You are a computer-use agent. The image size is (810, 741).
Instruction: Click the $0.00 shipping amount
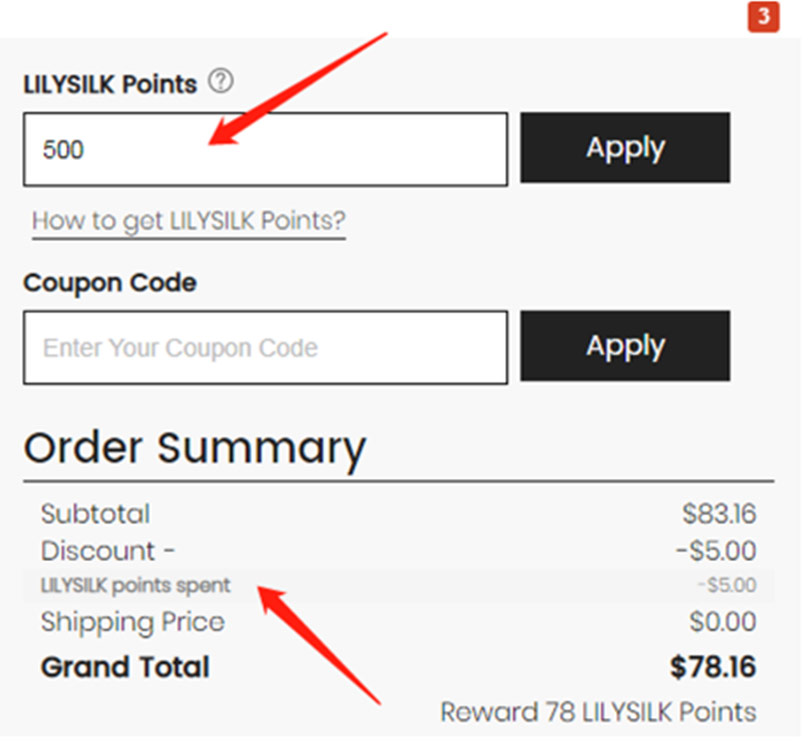[723, 622]
